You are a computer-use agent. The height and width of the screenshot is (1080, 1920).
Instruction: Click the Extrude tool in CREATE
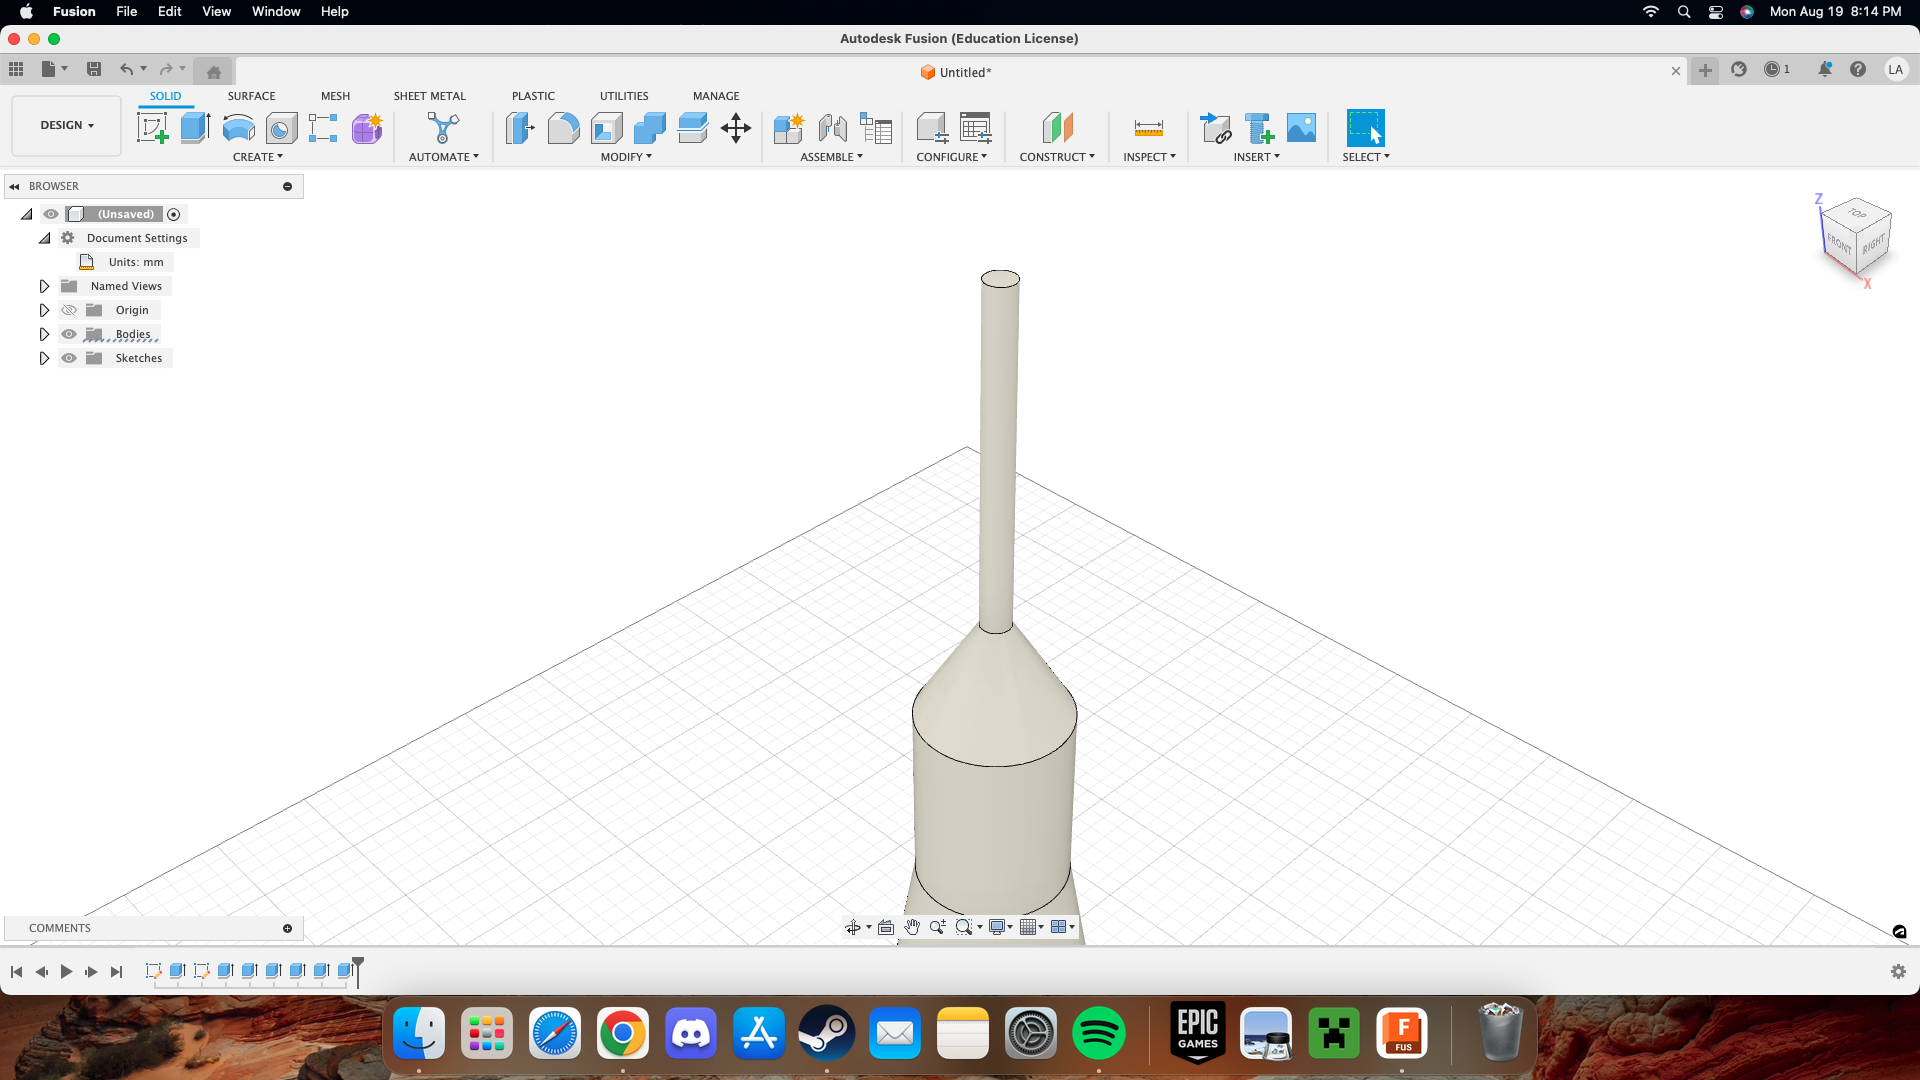click(194, 128)
